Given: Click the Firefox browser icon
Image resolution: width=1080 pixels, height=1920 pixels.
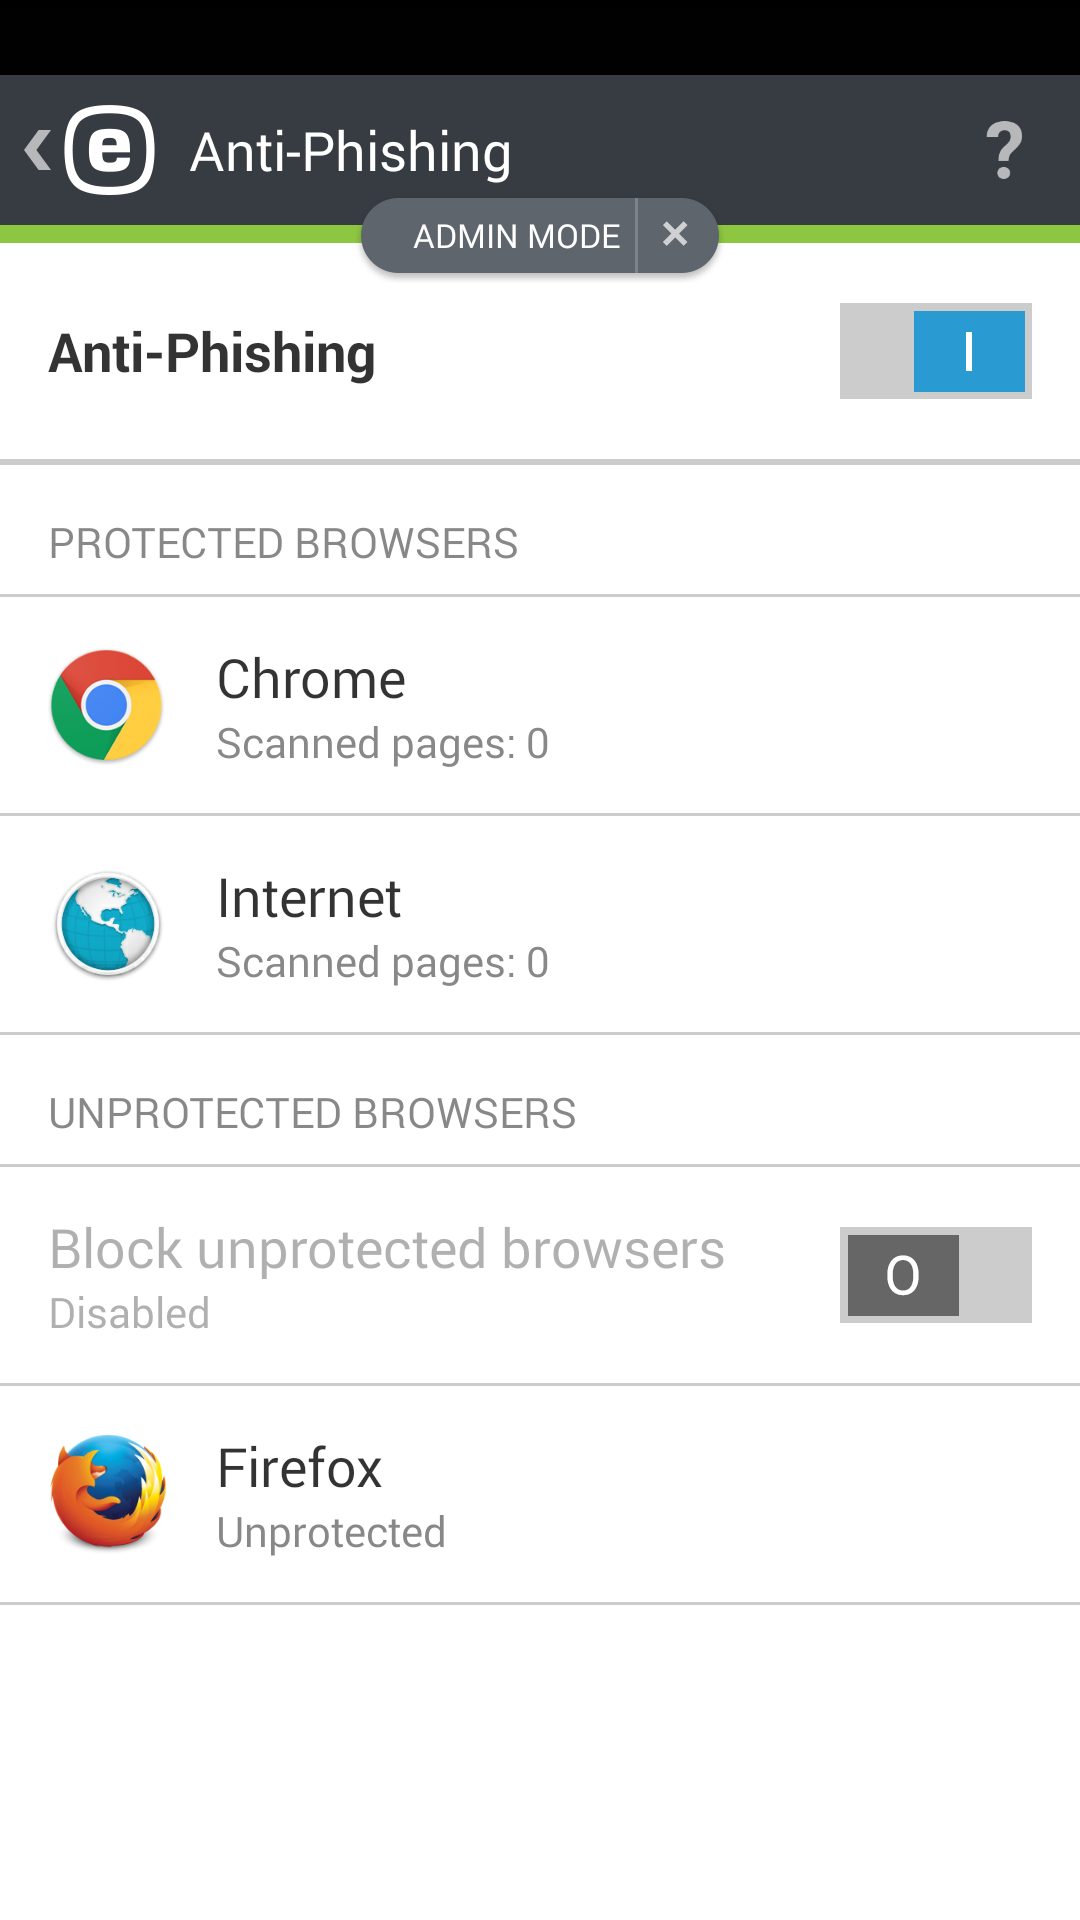Looking at the screenshot, I should pyautogui.click(x=108, y=1493).
